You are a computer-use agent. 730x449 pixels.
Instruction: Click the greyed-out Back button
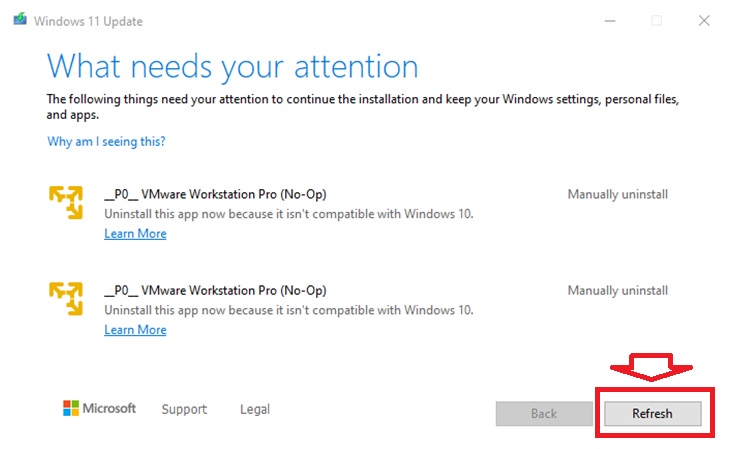(544, 414)
